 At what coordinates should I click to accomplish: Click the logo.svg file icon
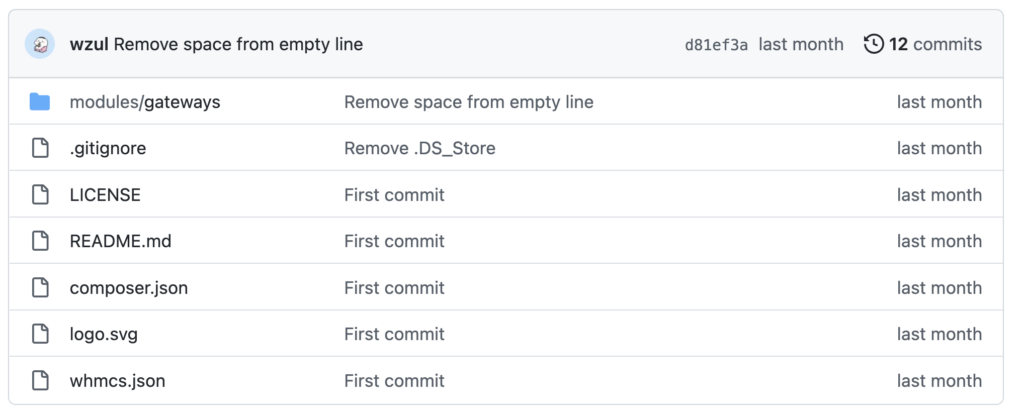40,334
